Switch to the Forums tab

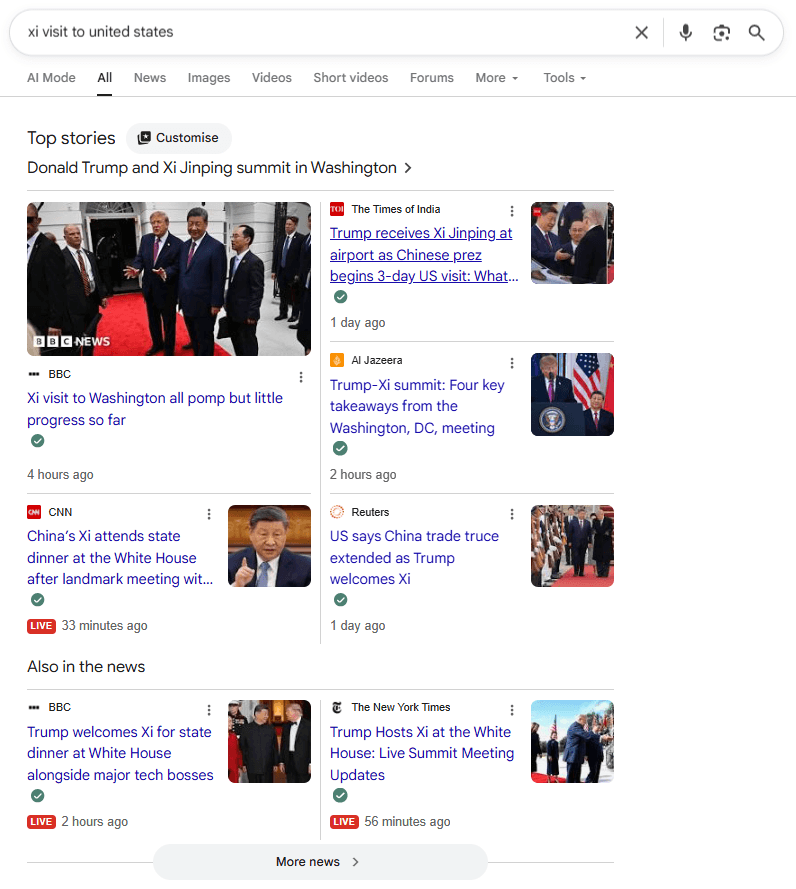pos(431,78)
